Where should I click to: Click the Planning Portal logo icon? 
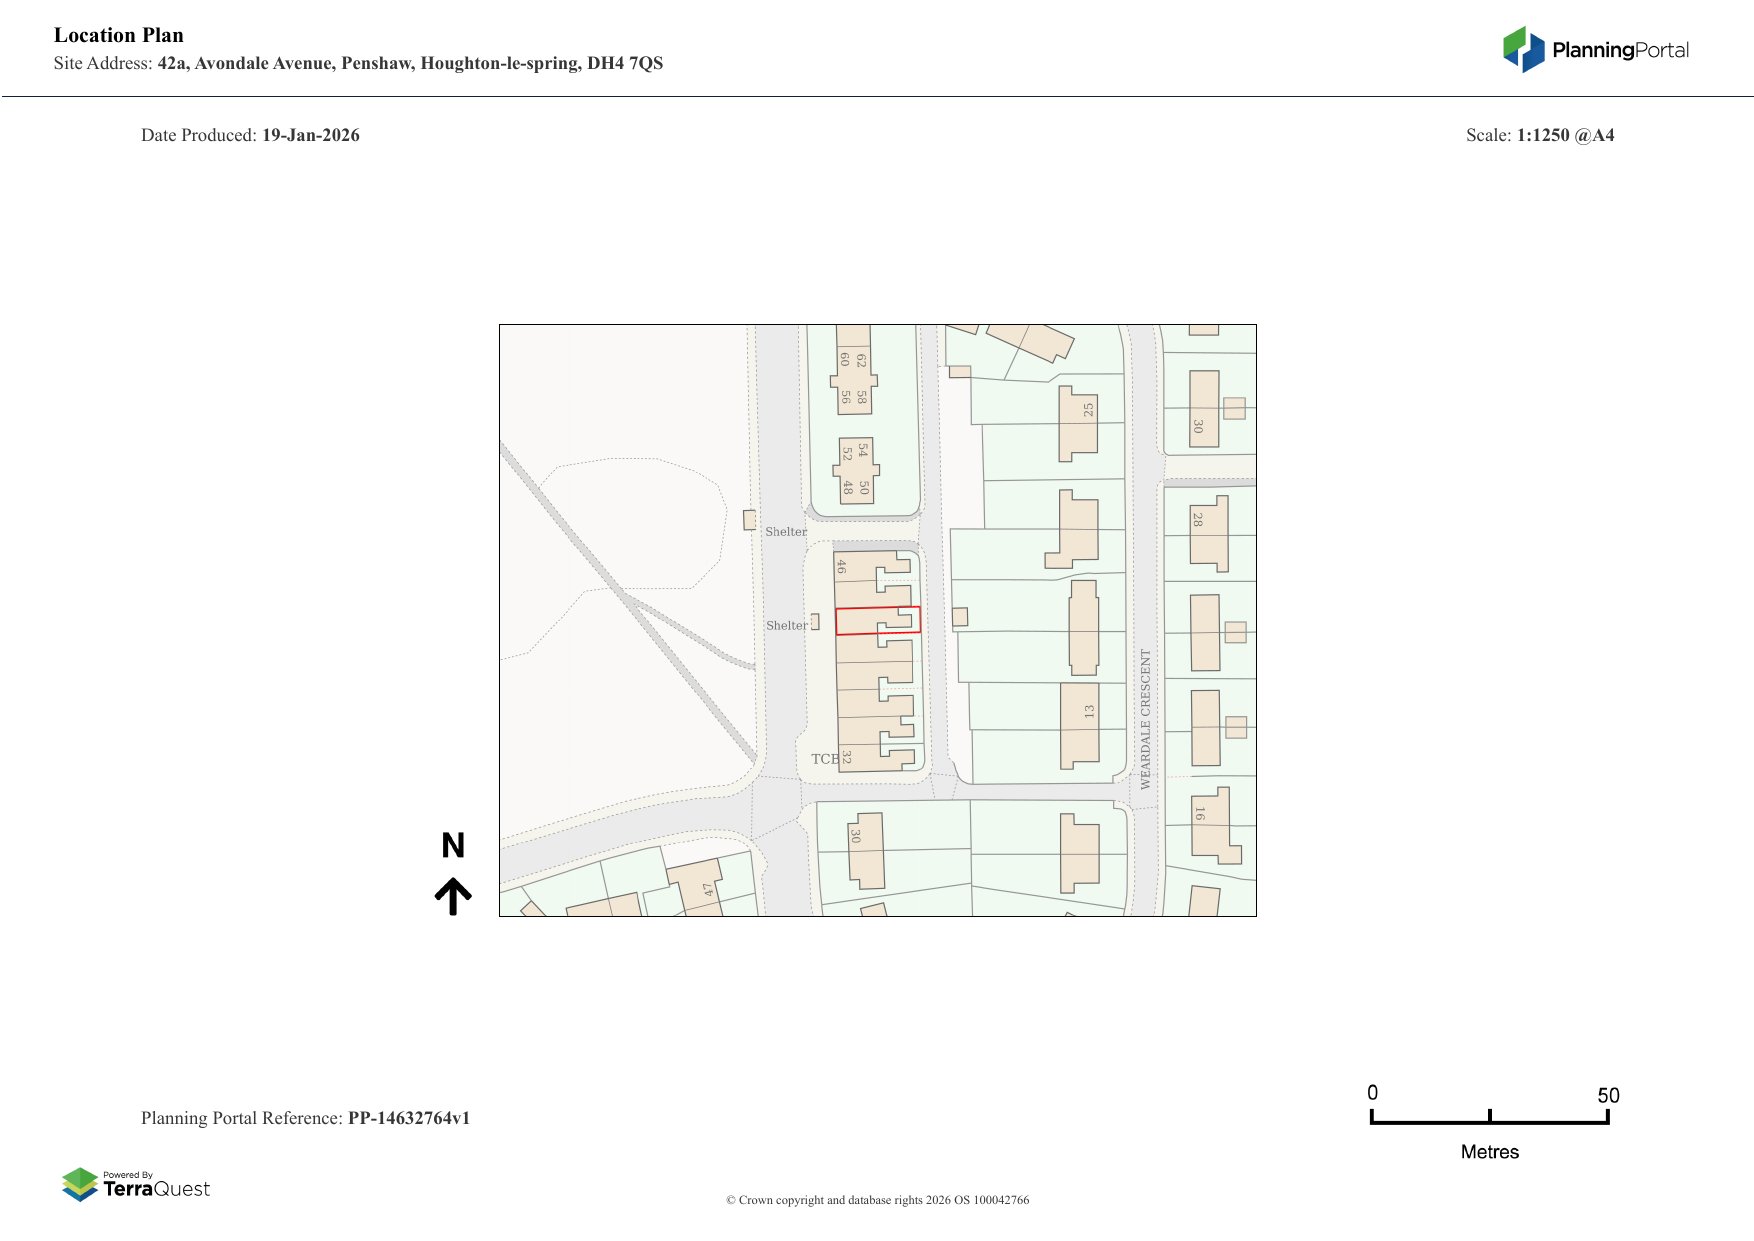[1523, 49]
